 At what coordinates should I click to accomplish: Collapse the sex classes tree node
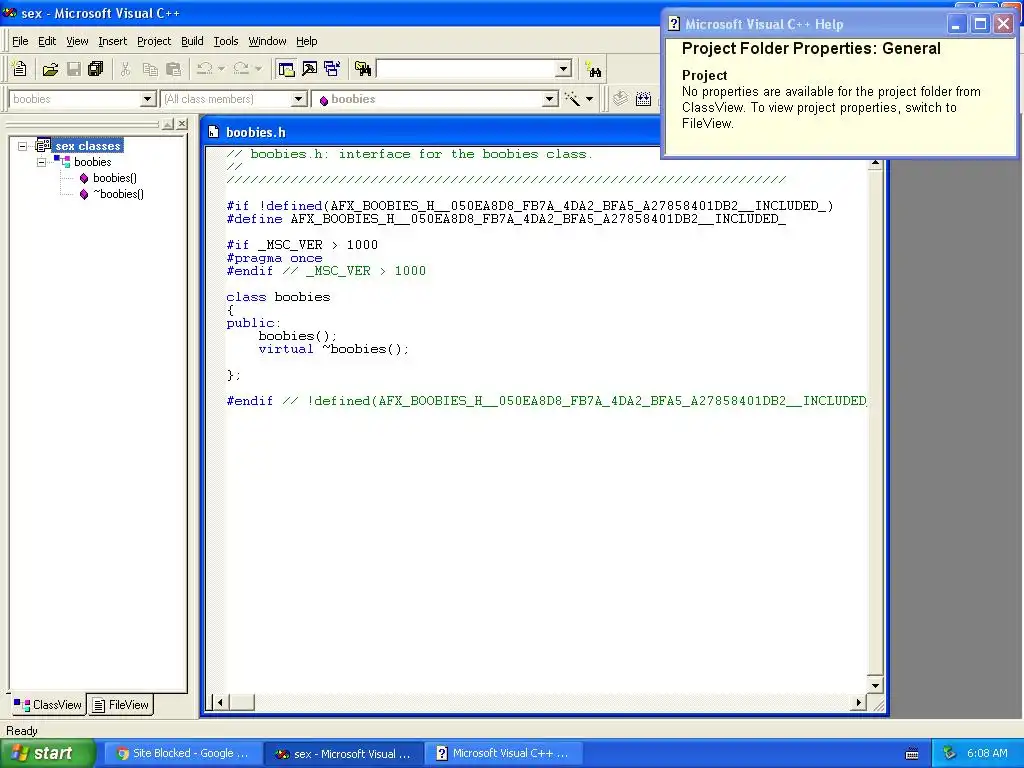click(x=22, y=146)
